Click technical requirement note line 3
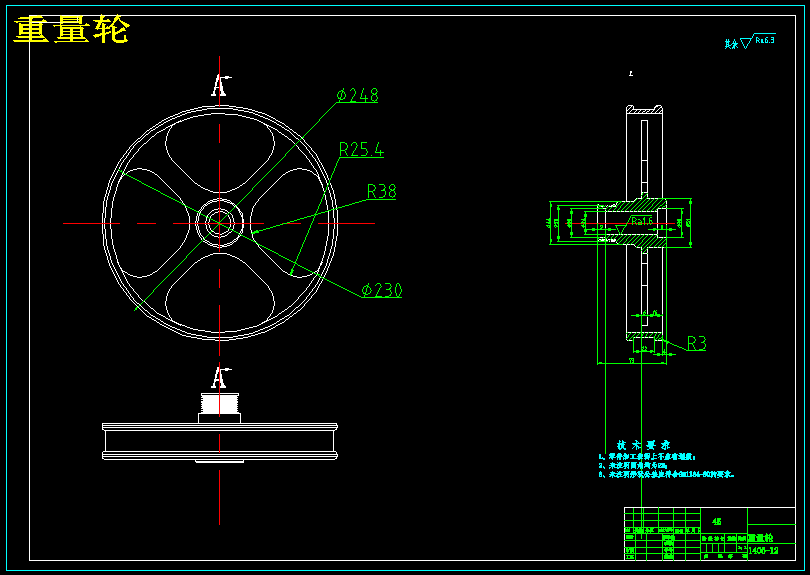This screenshot has width=810, height=575. coord(666,475)
